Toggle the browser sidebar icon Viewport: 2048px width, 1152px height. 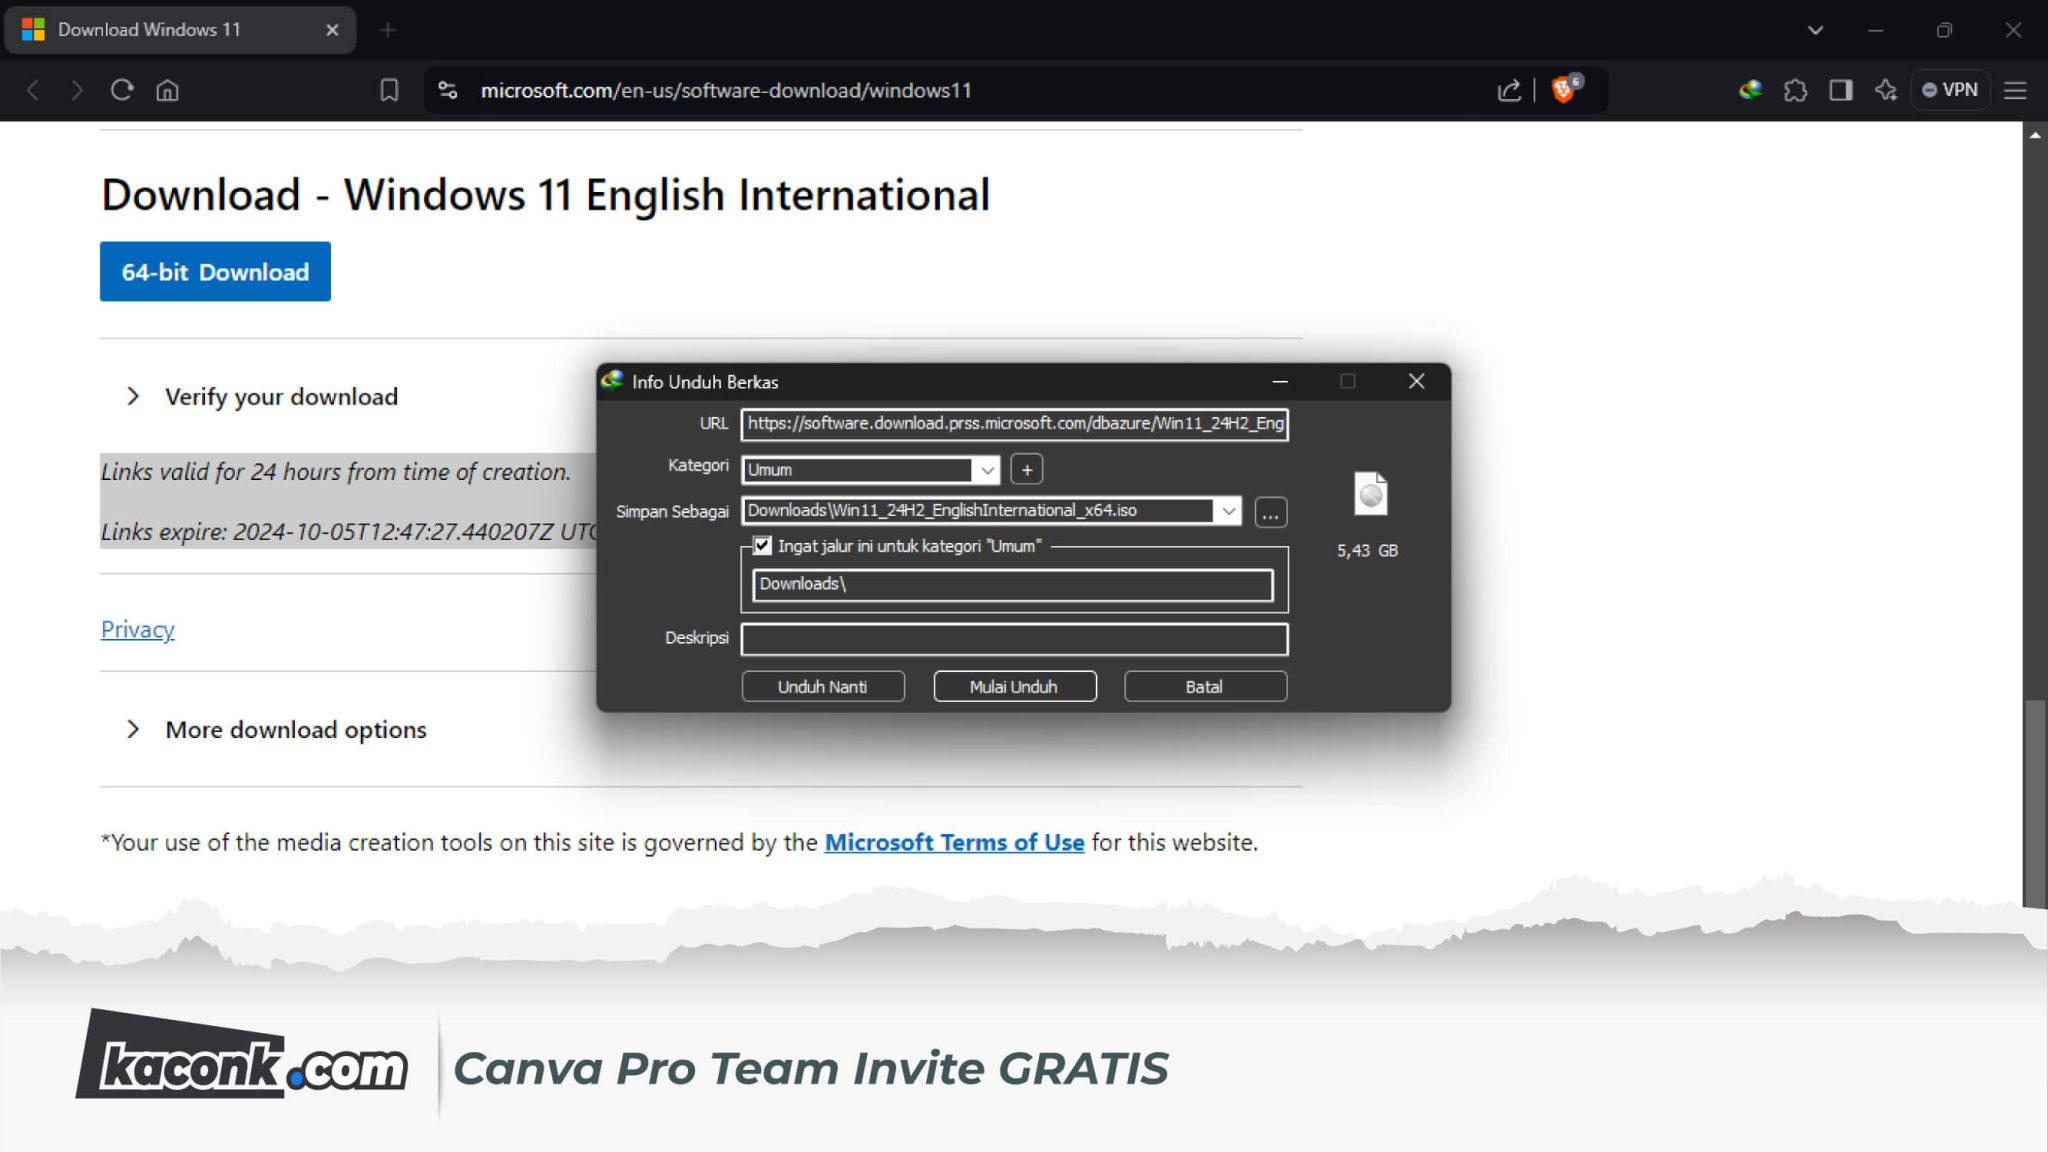point(1840,90)
